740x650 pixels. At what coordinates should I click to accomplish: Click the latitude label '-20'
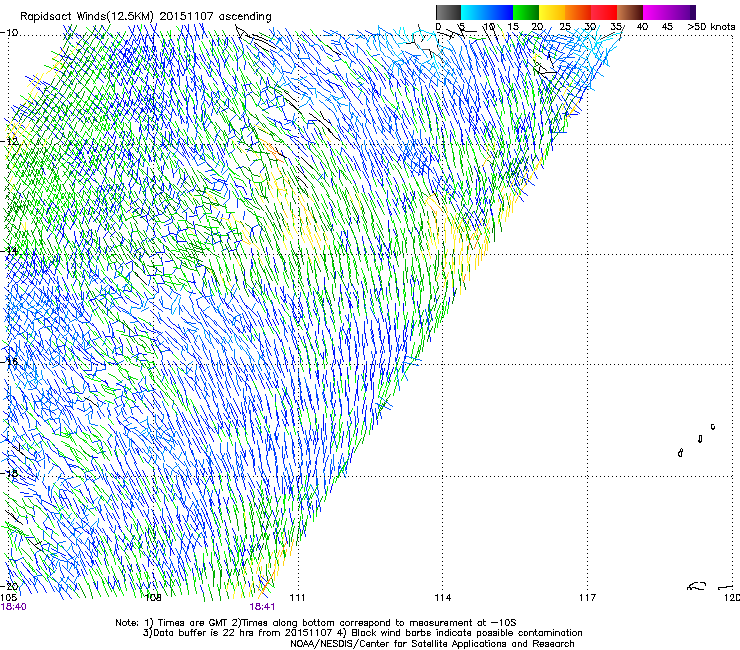(9, 587)
